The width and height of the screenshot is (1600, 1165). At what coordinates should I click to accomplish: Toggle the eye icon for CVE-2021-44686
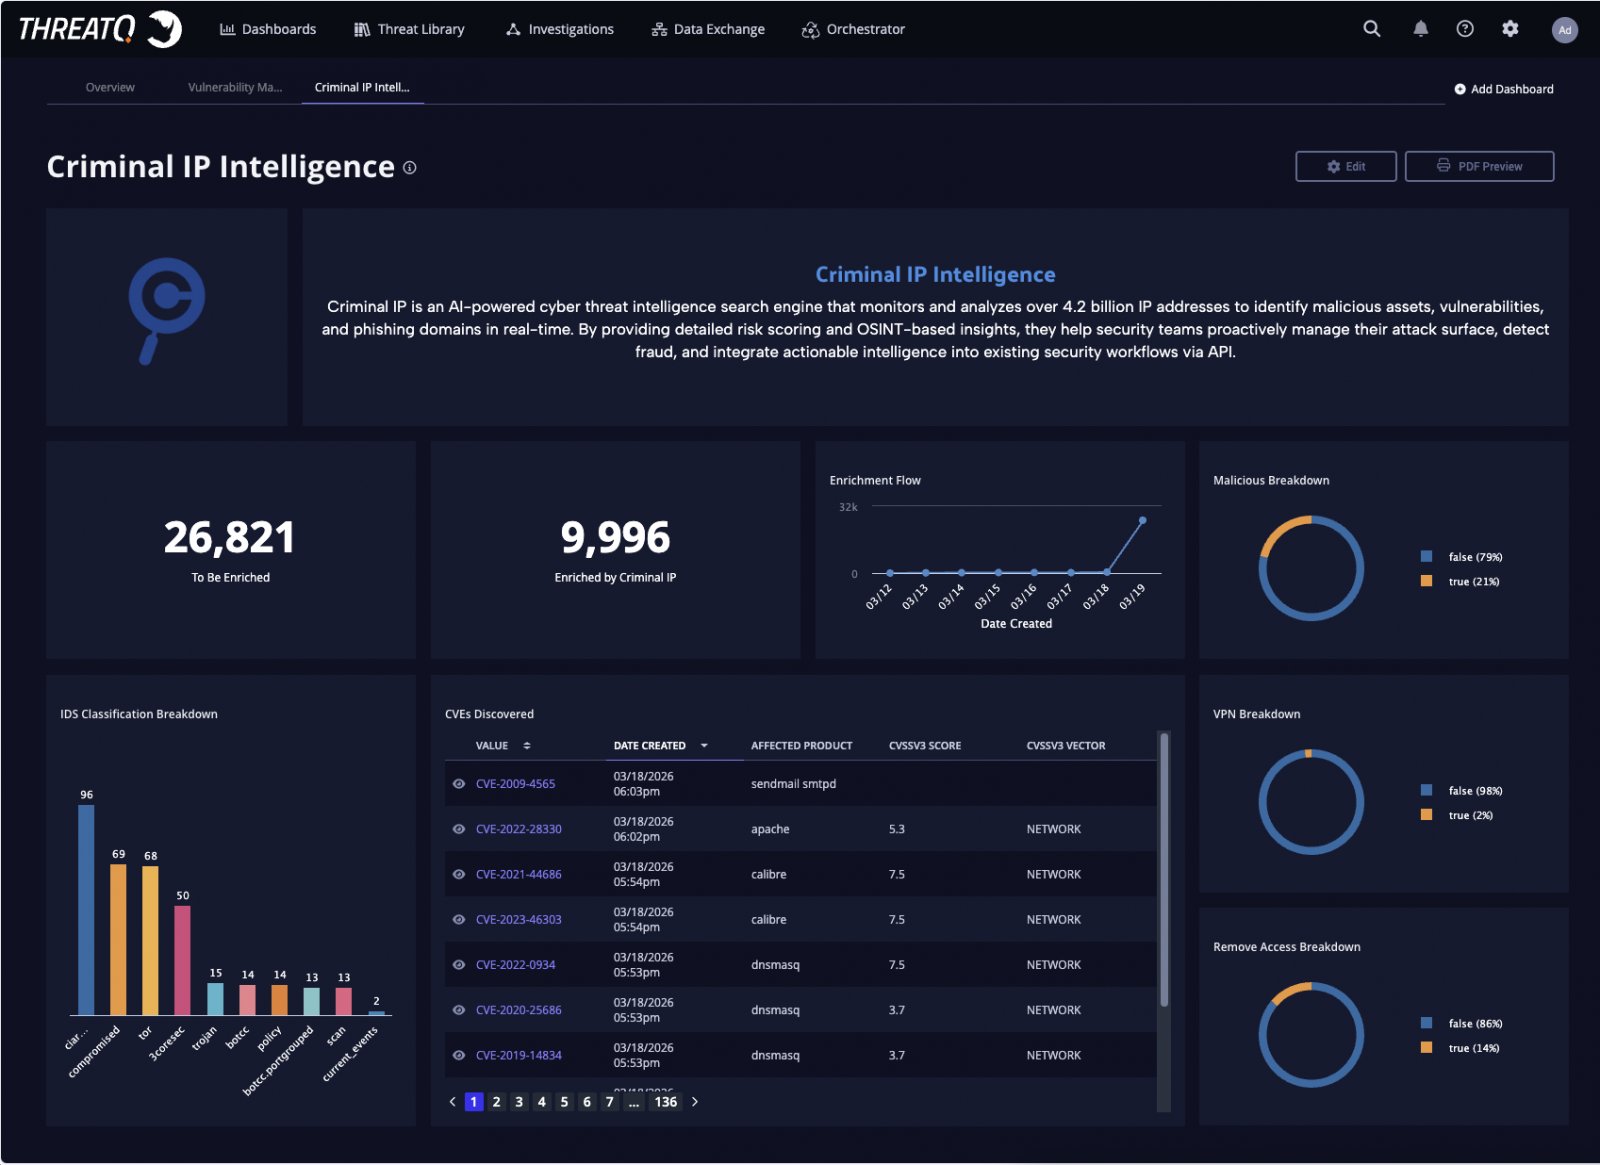[459, 874]
